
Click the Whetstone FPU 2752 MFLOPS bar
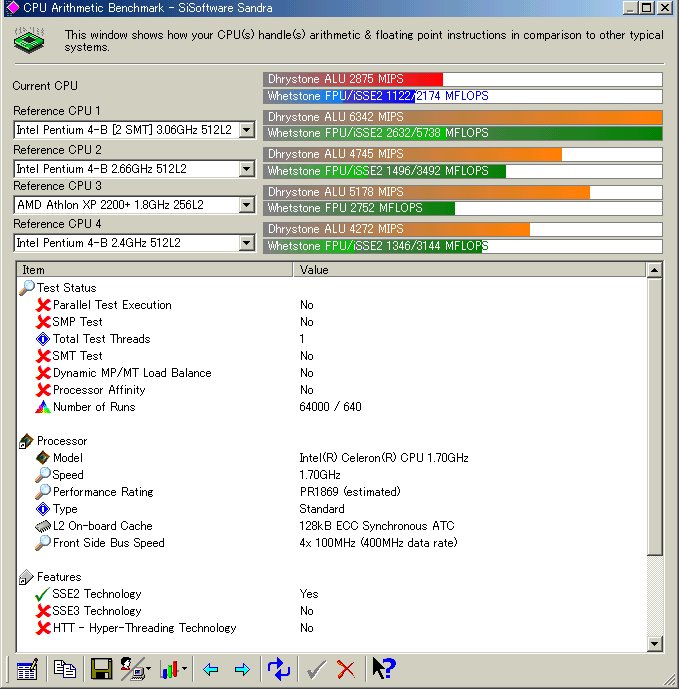pyautogui.click(x=359, y=208)
